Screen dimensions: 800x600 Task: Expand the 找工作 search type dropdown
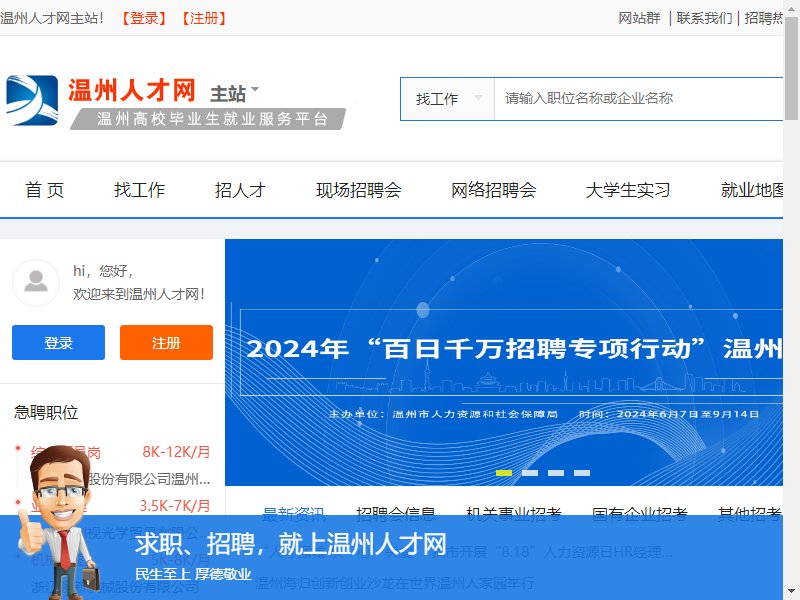[447, 98]
